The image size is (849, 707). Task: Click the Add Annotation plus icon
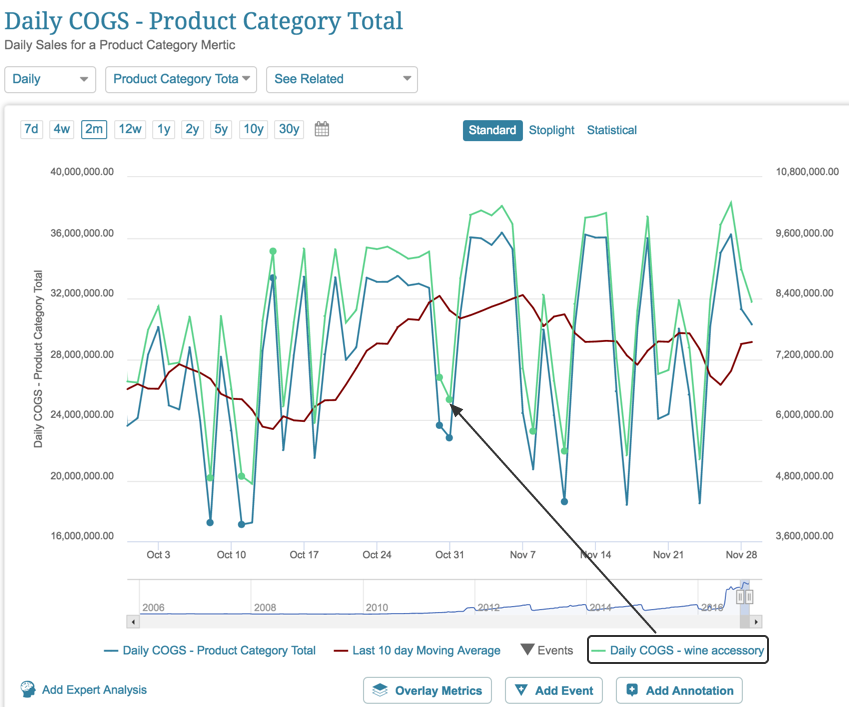[632, 690]
